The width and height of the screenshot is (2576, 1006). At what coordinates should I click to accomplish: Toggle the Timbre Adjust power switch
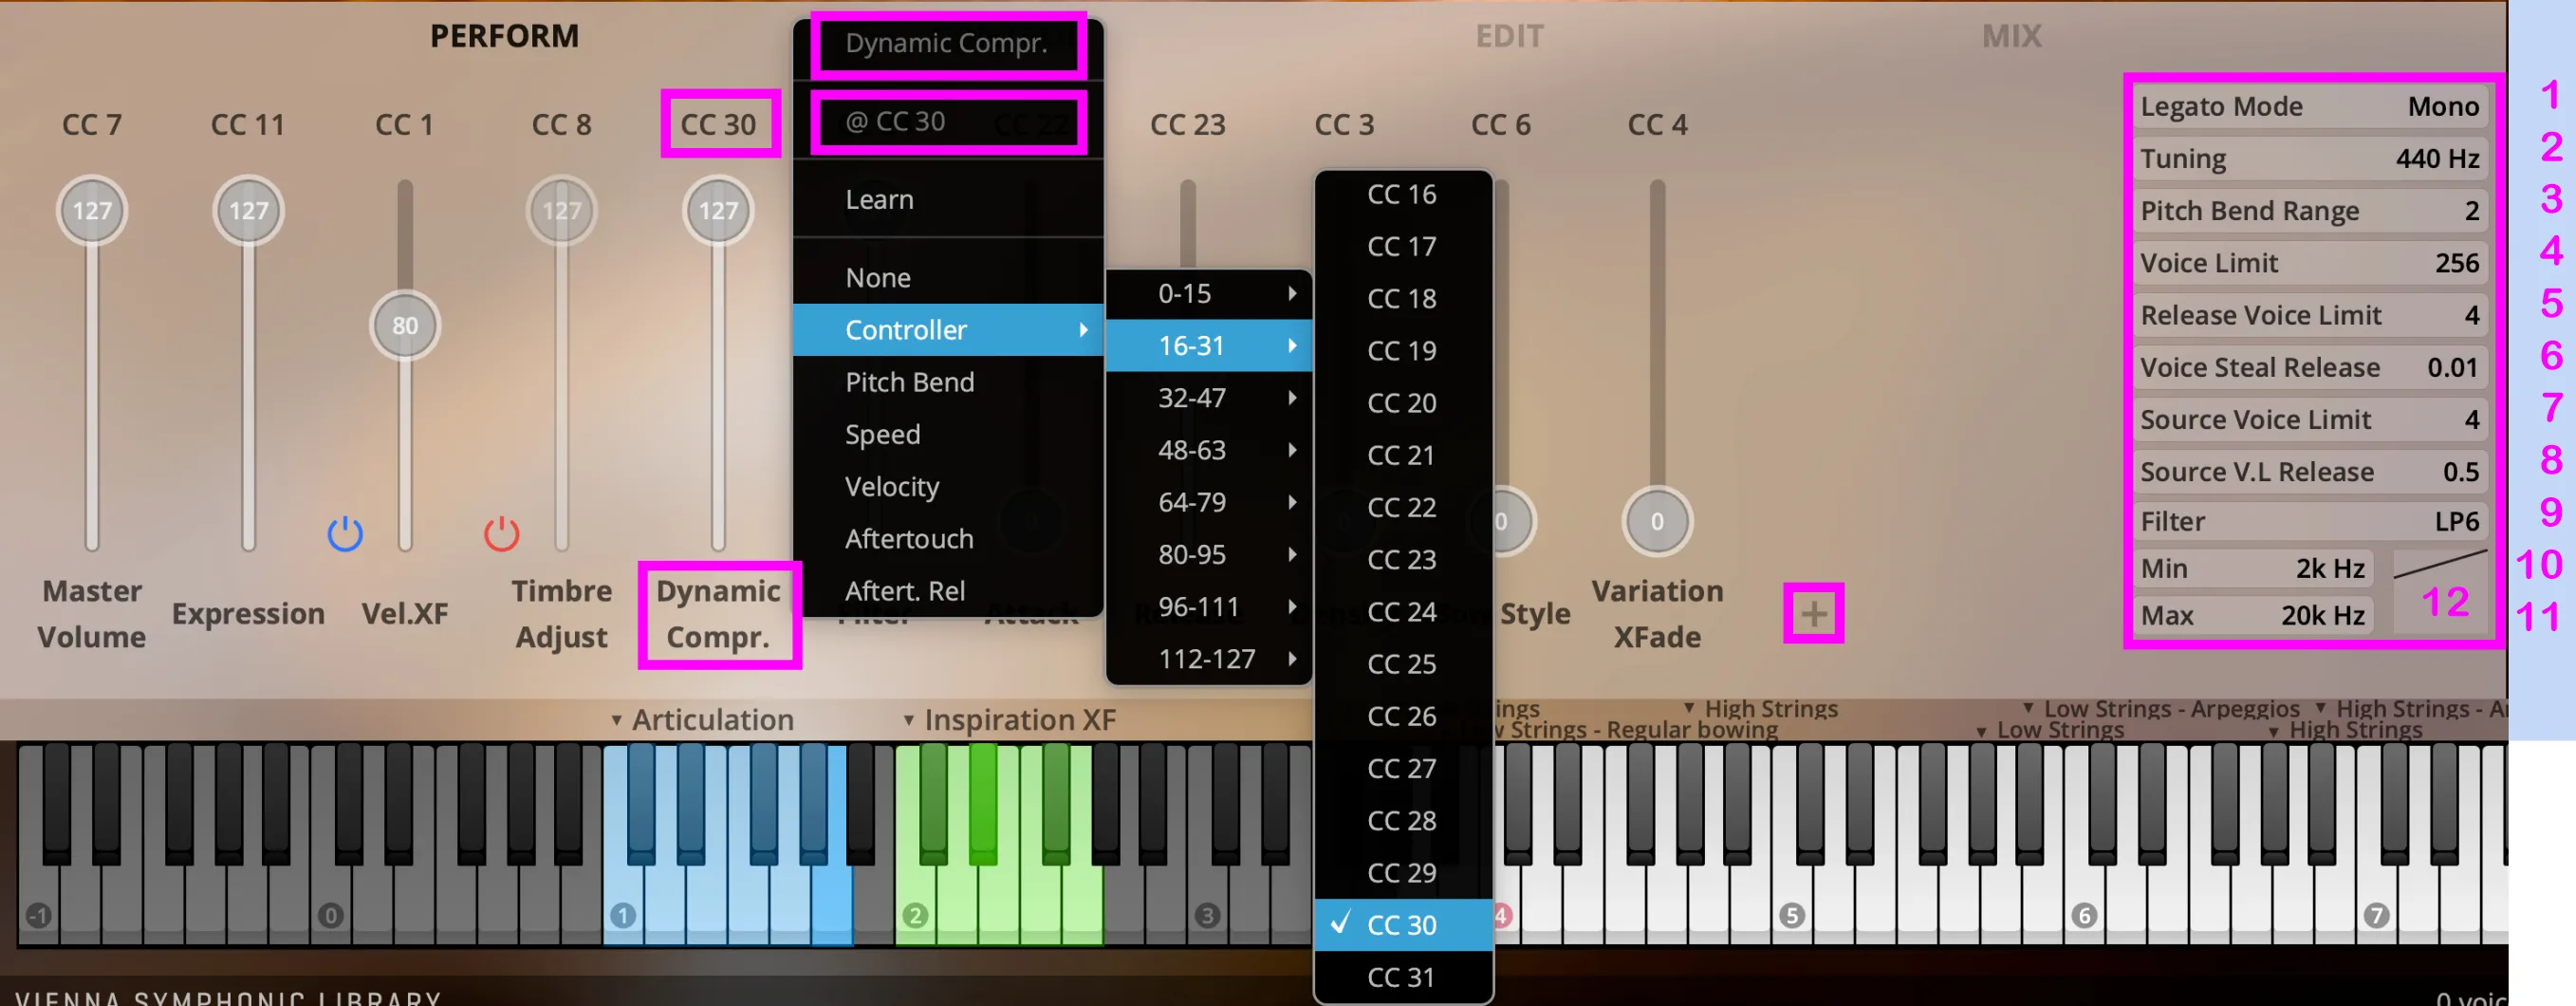[x=500, y=533]
